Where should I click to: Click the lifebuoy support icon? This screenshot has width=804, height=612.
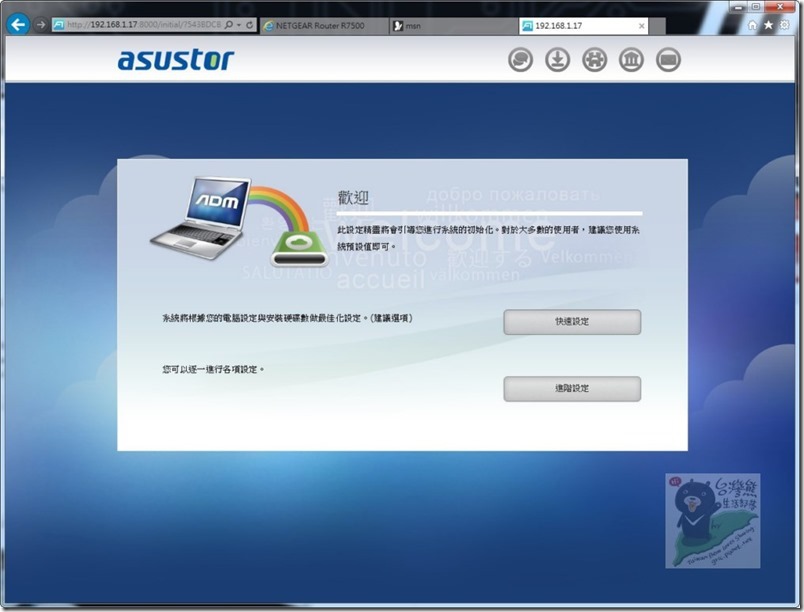[x=594, y=60]
